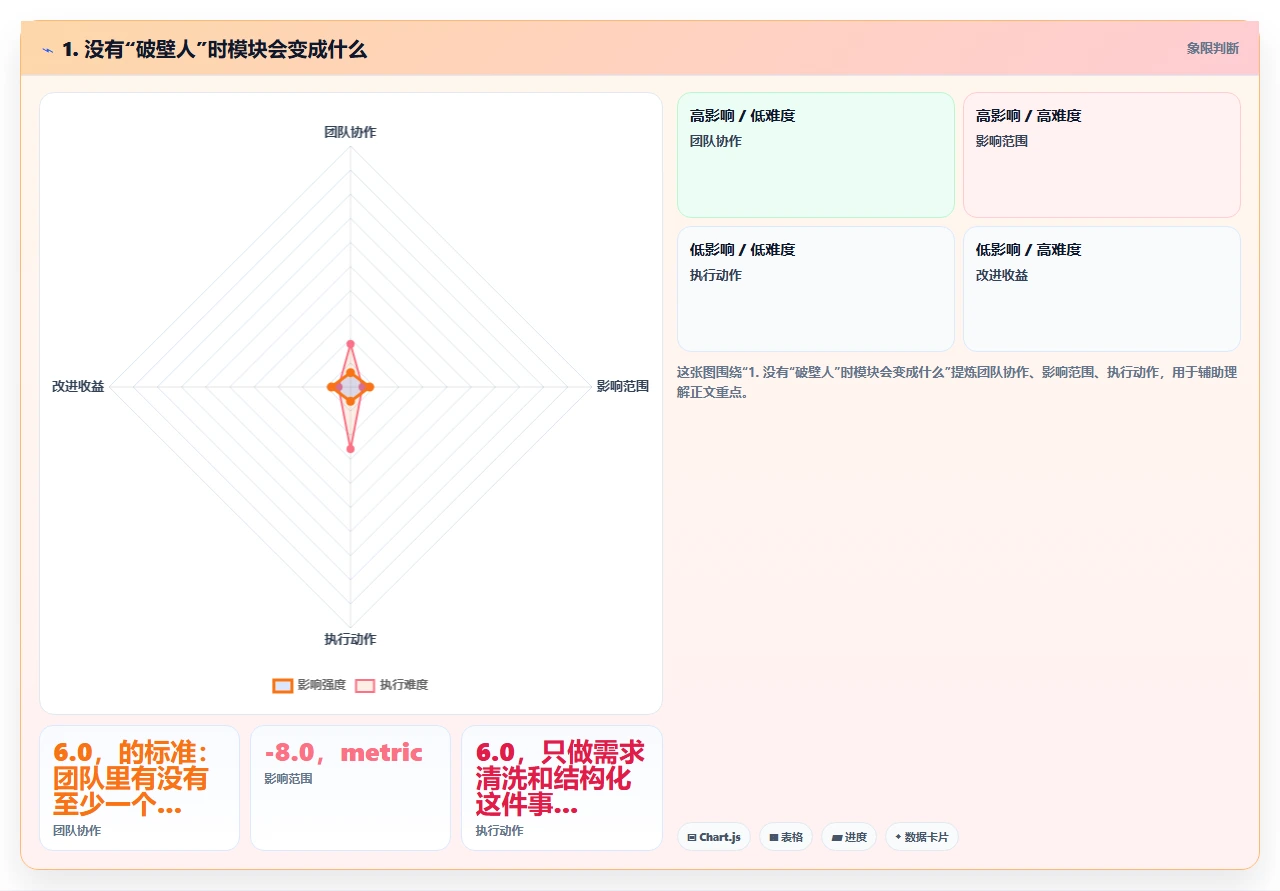Click the 改进收益 axis label of the radar chart
The width and height of the screenshot is (1280, 891).
(78, 386)
